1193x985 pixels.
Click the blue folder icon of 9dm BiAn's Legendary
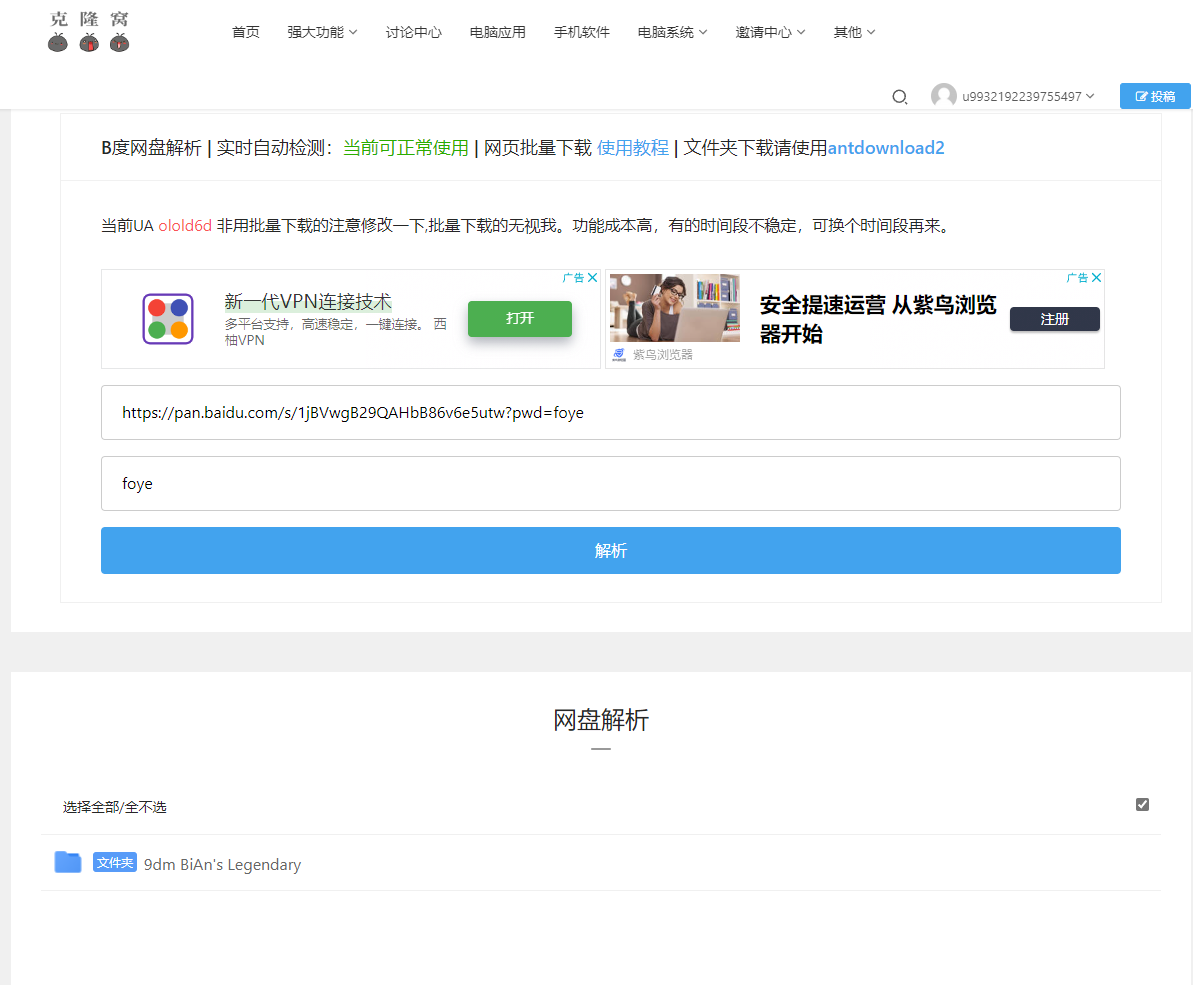tap(68, 862)
